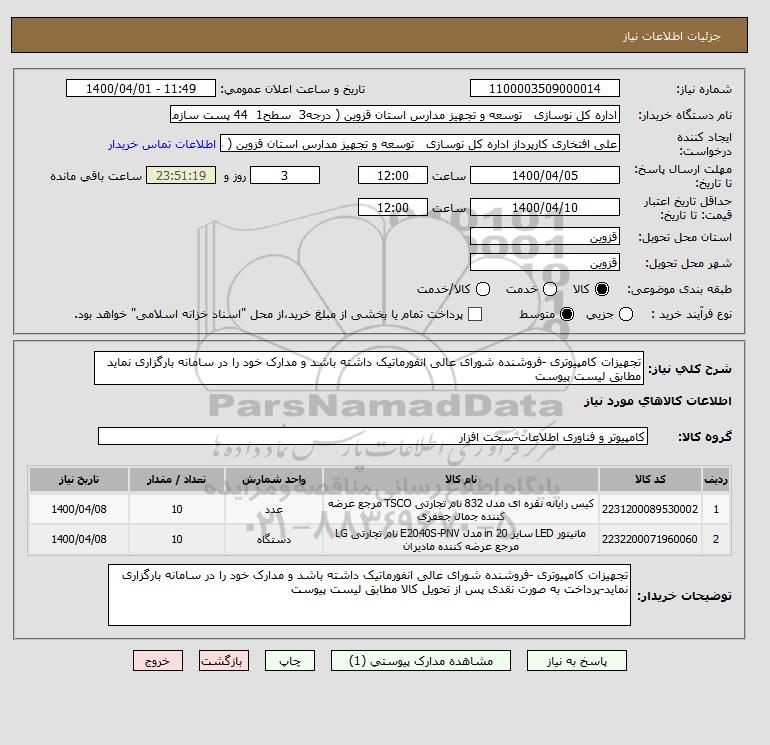The image size is (770, 745).
Task: Click the ردیف column header
Action: pyautogui.click(x=716, y=479)
